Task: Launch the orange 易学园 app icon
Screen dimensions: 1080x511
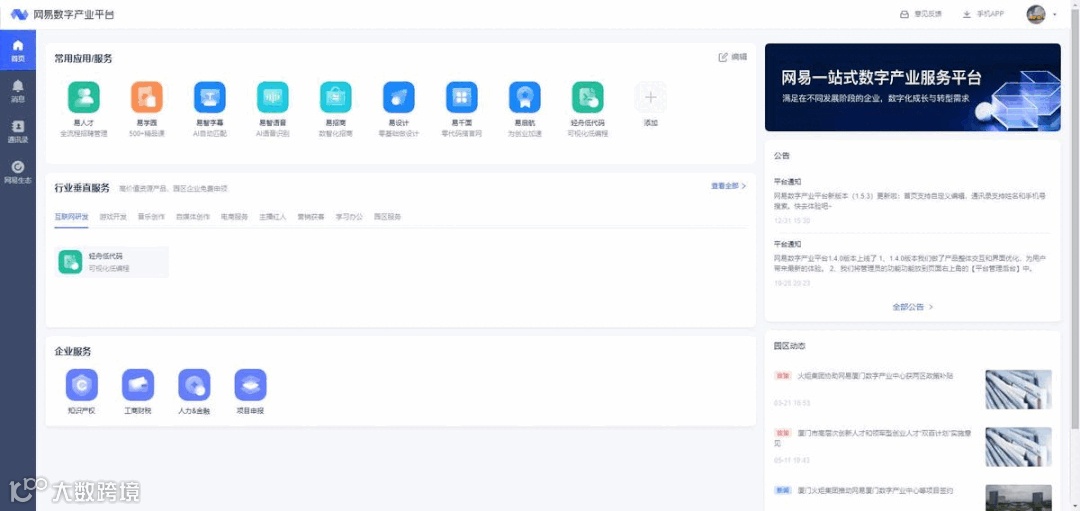Action: (147, 97)
